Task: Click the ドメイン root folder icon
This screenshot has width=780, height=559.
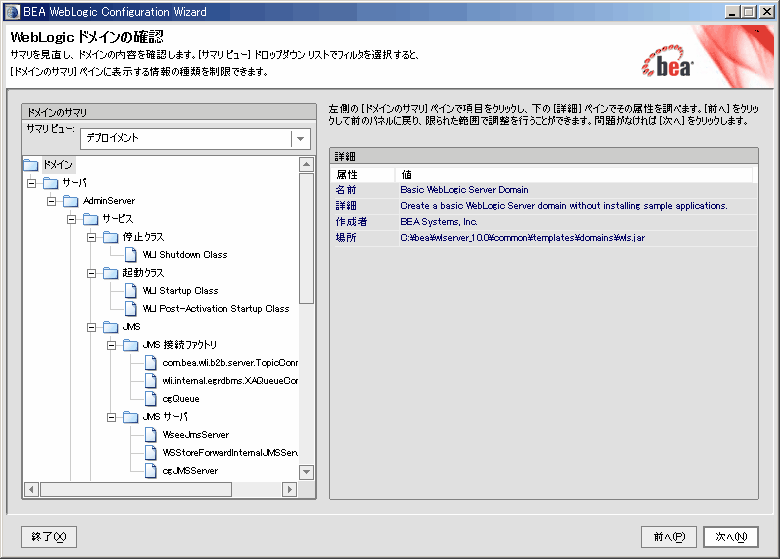Action: [x=31, y=165]
